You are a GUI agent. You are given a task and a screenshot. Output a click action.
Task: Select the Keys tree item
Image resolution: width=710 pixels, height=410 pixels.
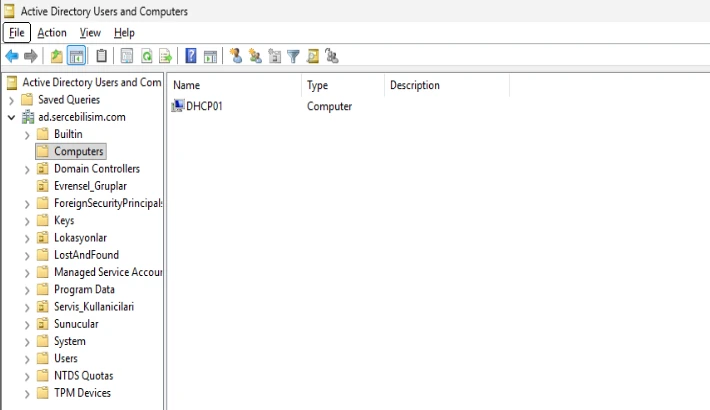[x=64, y=221]
